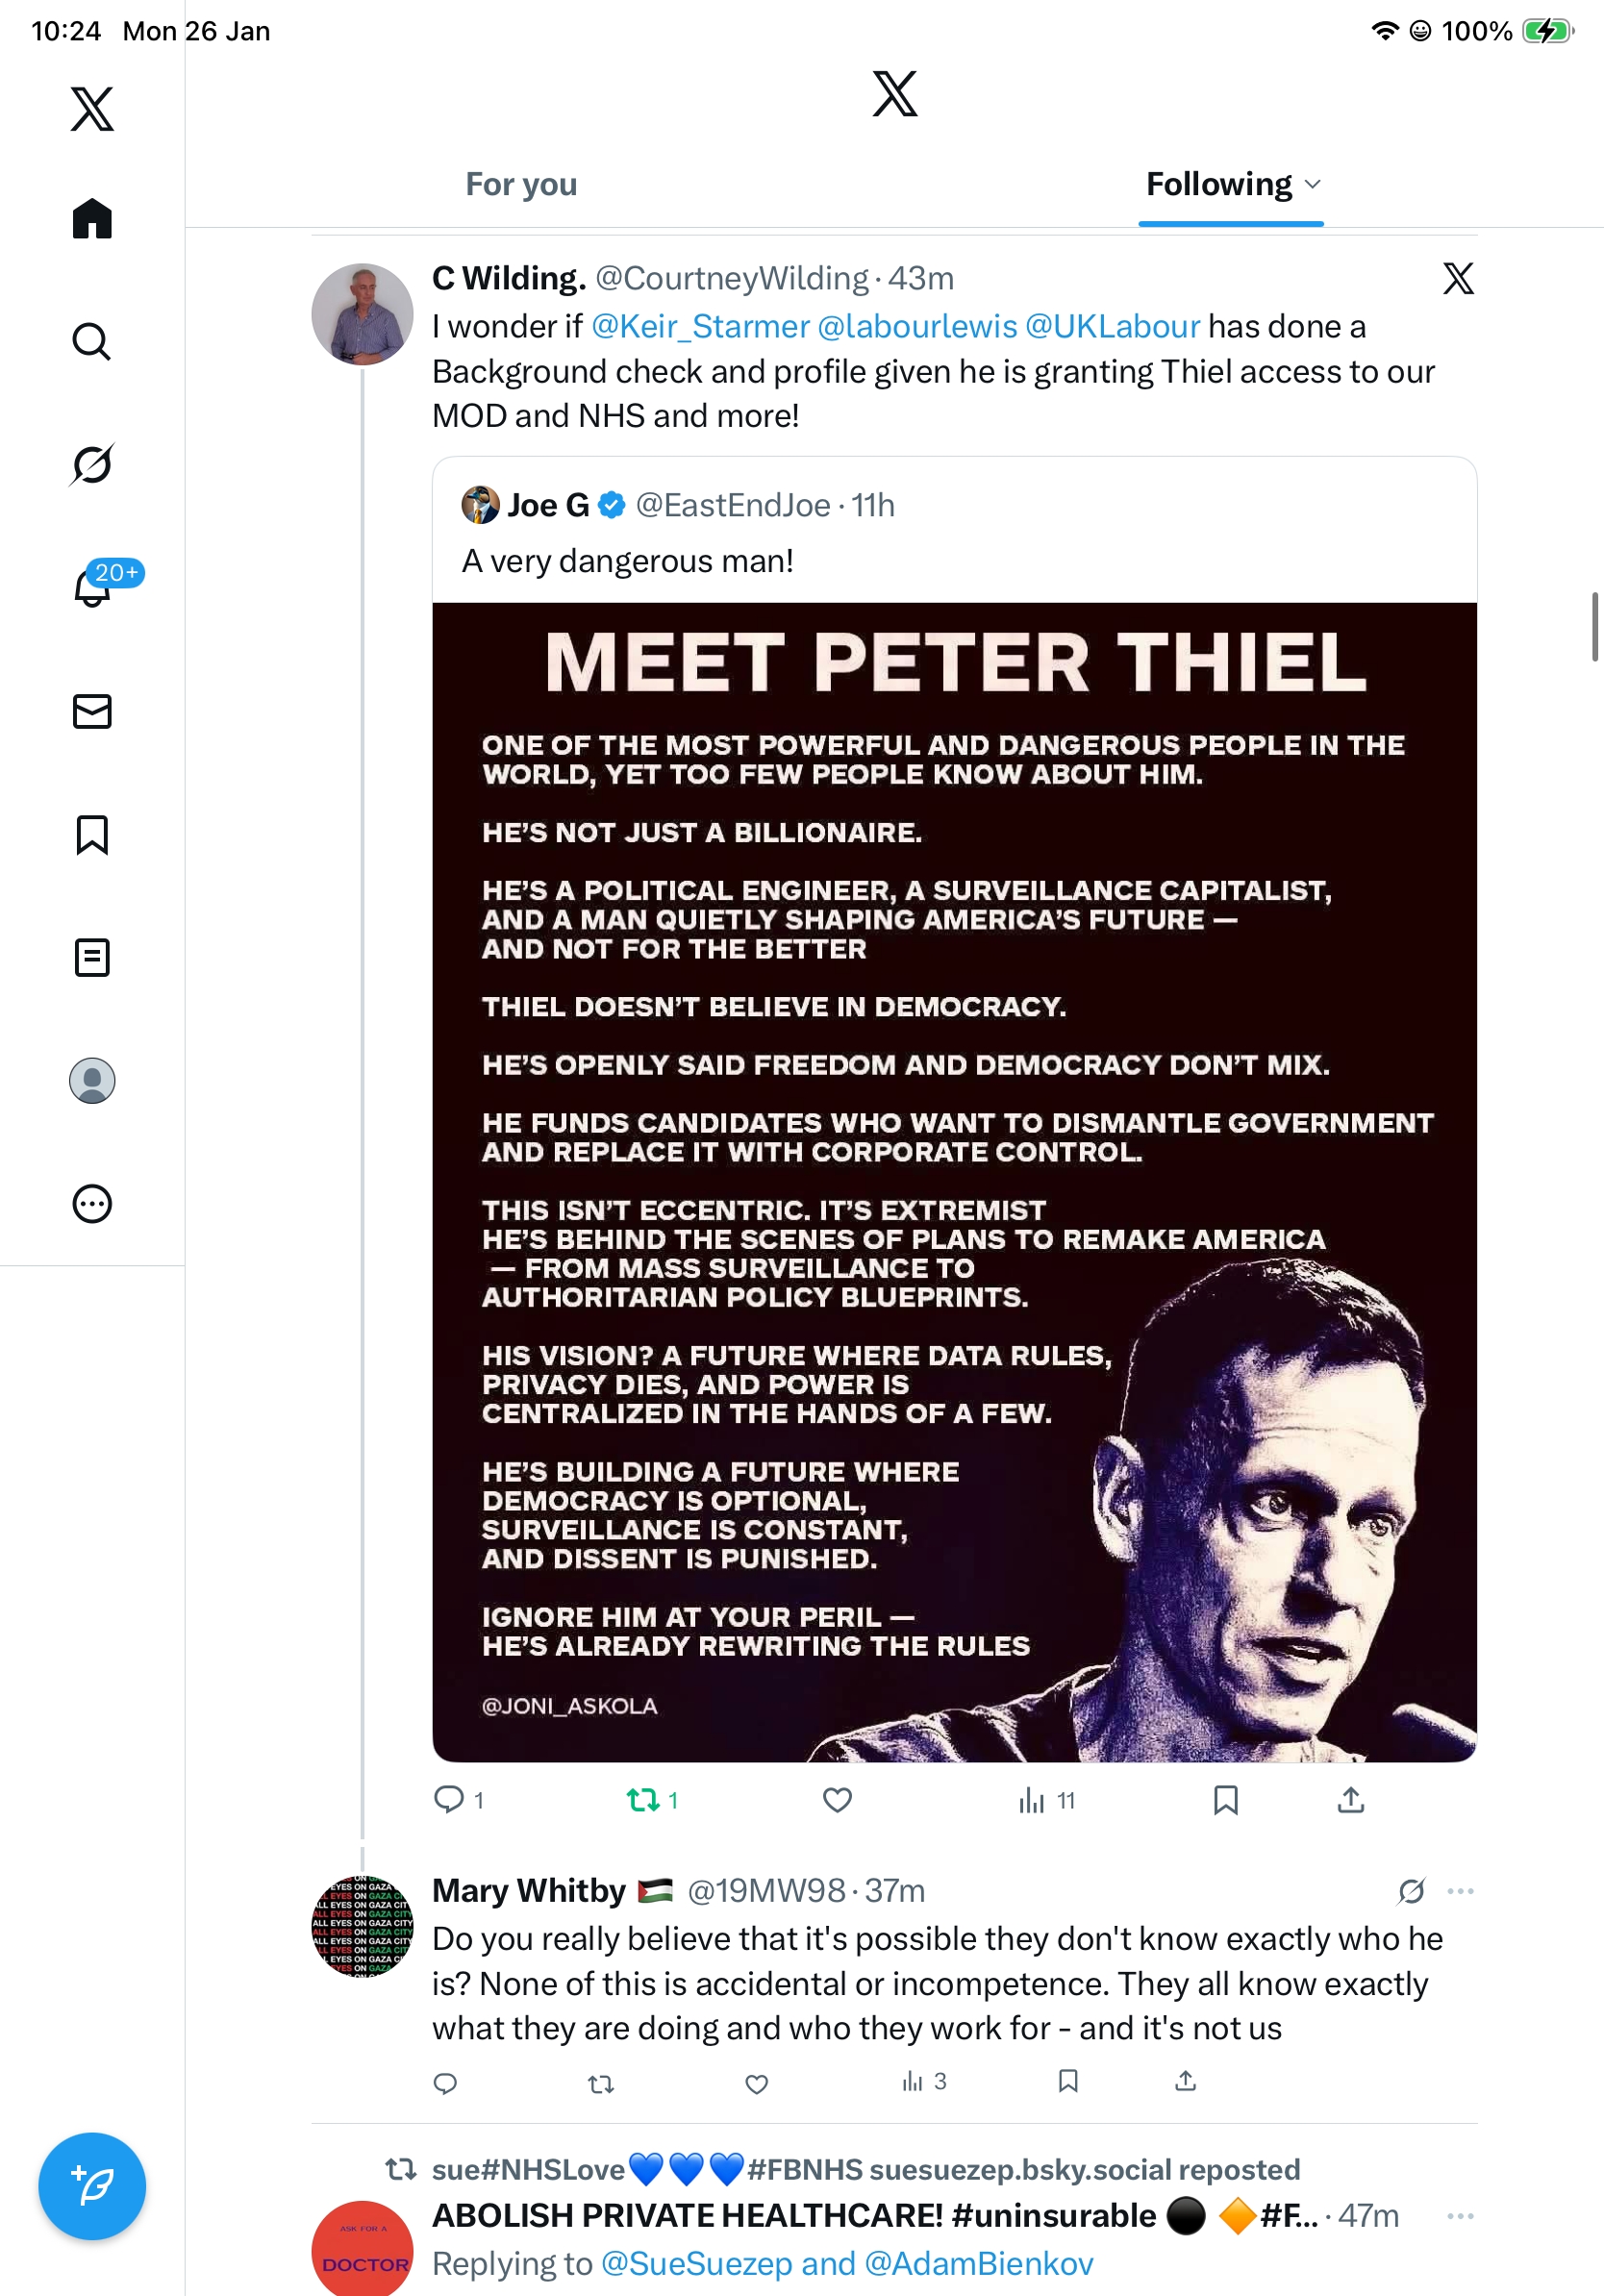Go to Home in the sidebar
1604x2296 pixels.
[x=92, y=218]
